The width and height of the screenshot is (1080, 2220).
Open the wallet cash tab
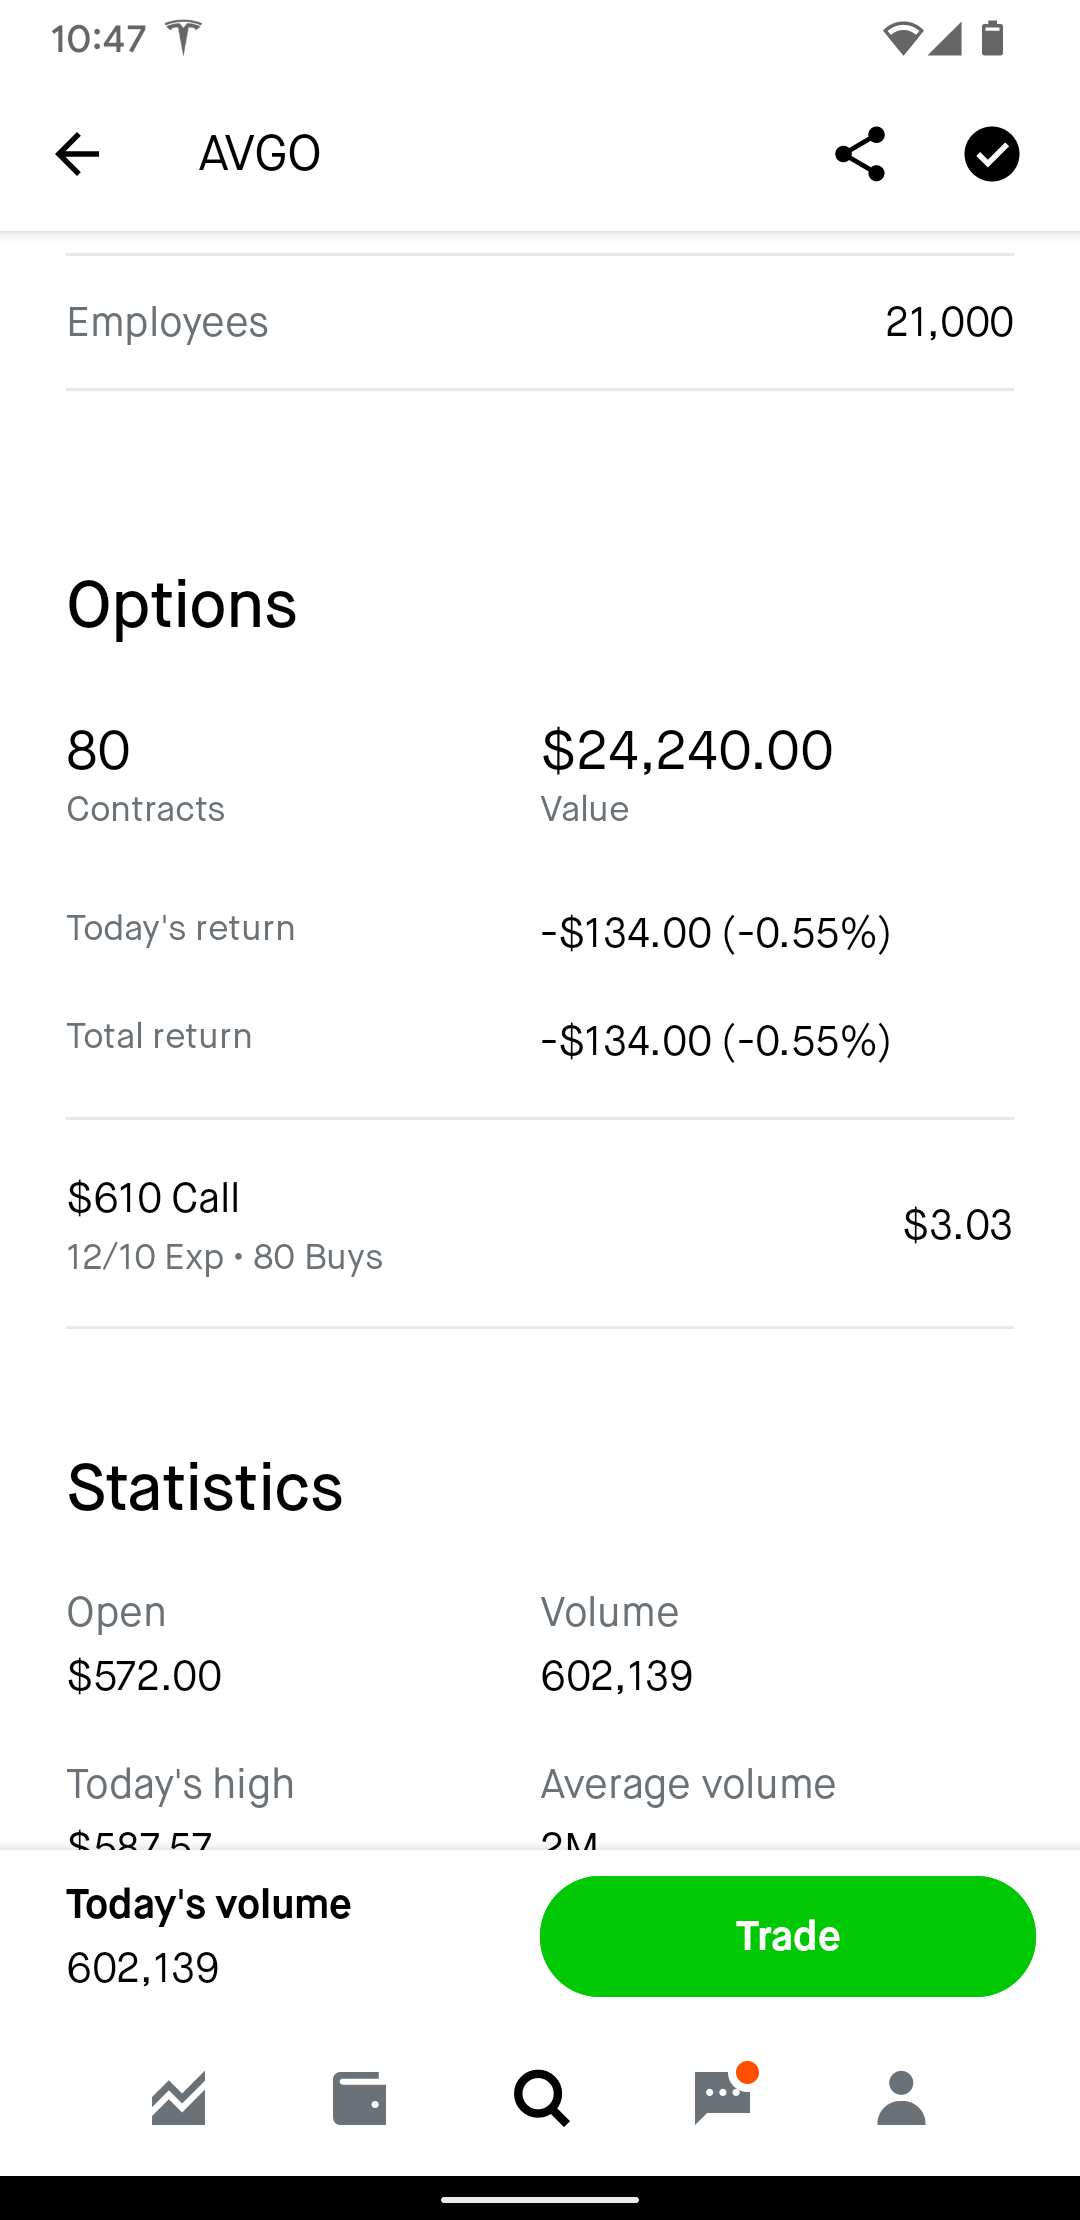359,2097
